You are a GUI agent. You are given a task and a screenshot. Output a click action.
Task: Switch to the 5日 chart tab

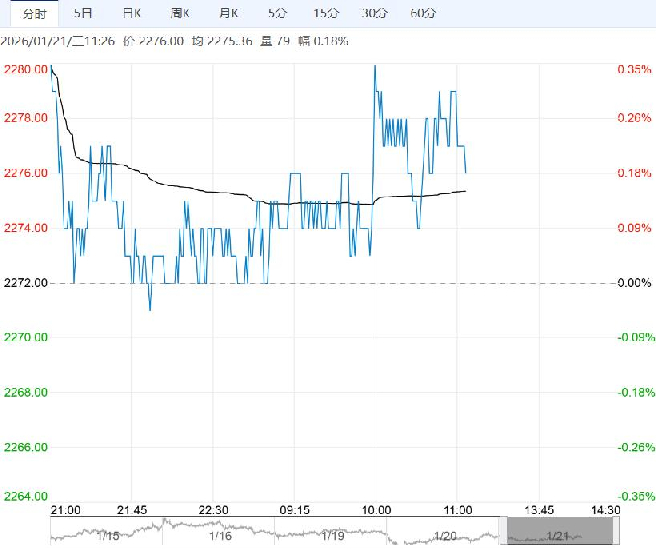point(83,13)
